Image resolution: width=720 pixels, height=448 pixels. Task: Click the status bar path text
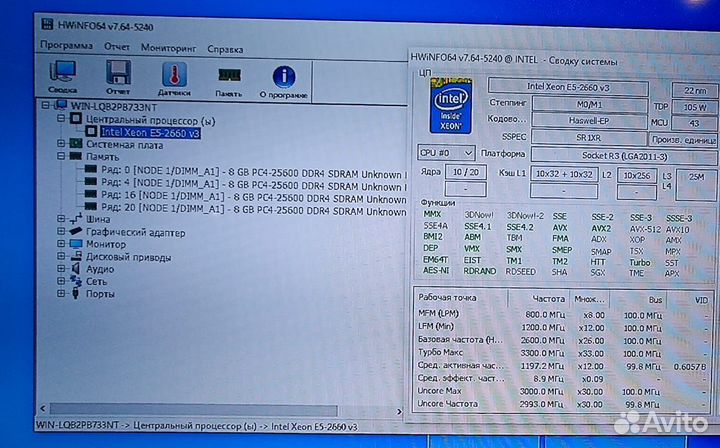click(x=197, y=426)
